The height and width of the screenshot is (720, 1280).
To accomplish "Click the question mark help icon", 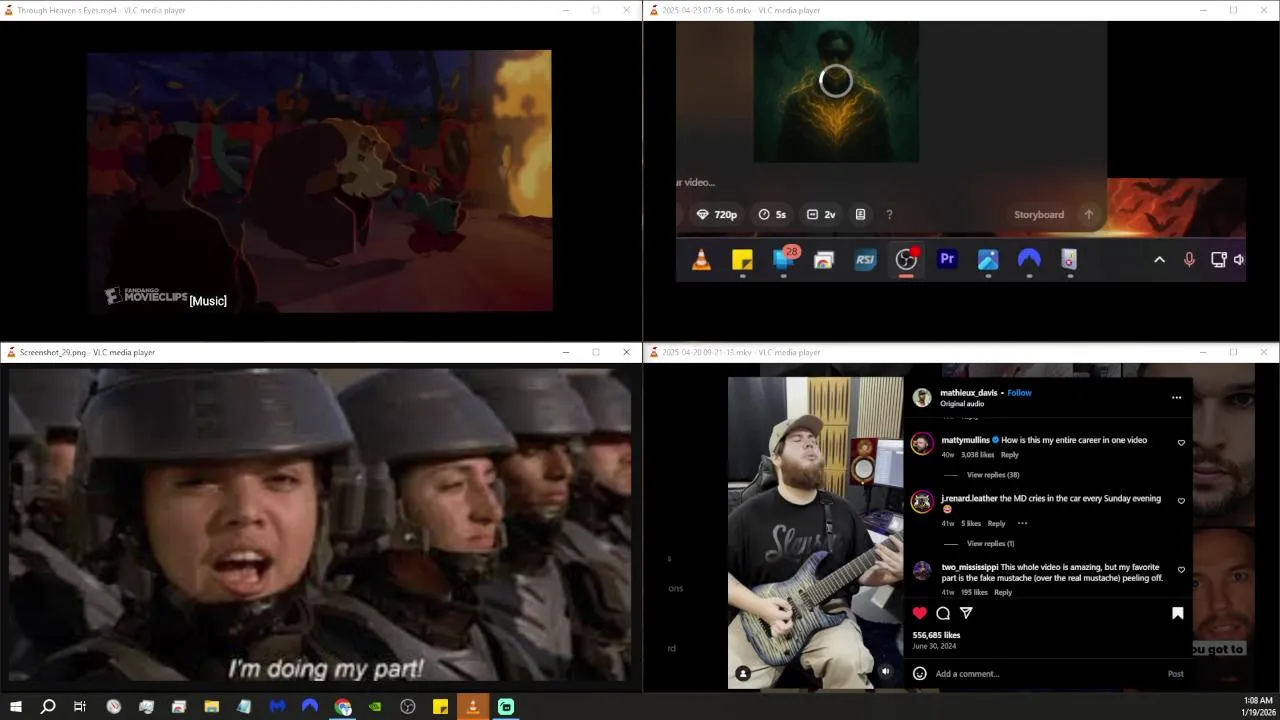I will (889, 214).
